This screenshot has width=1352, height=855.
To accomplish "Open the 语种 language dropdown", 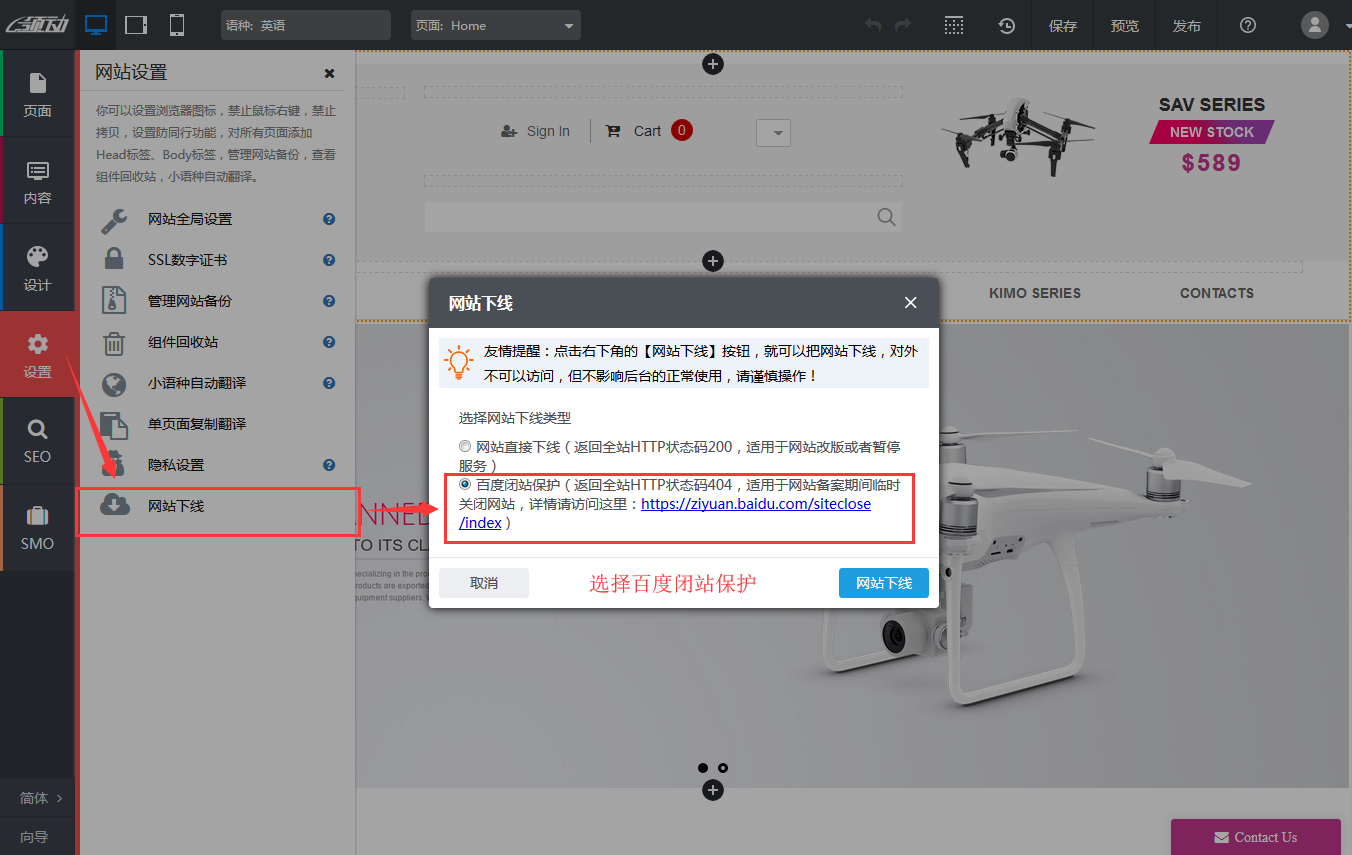I will point(305,24).
